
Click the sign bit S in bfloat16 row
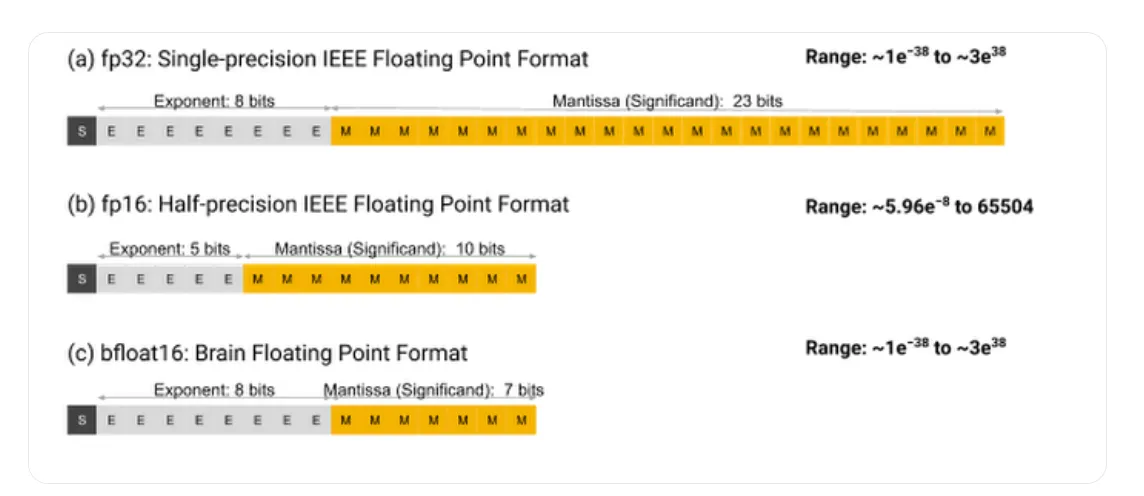point(81,420)
